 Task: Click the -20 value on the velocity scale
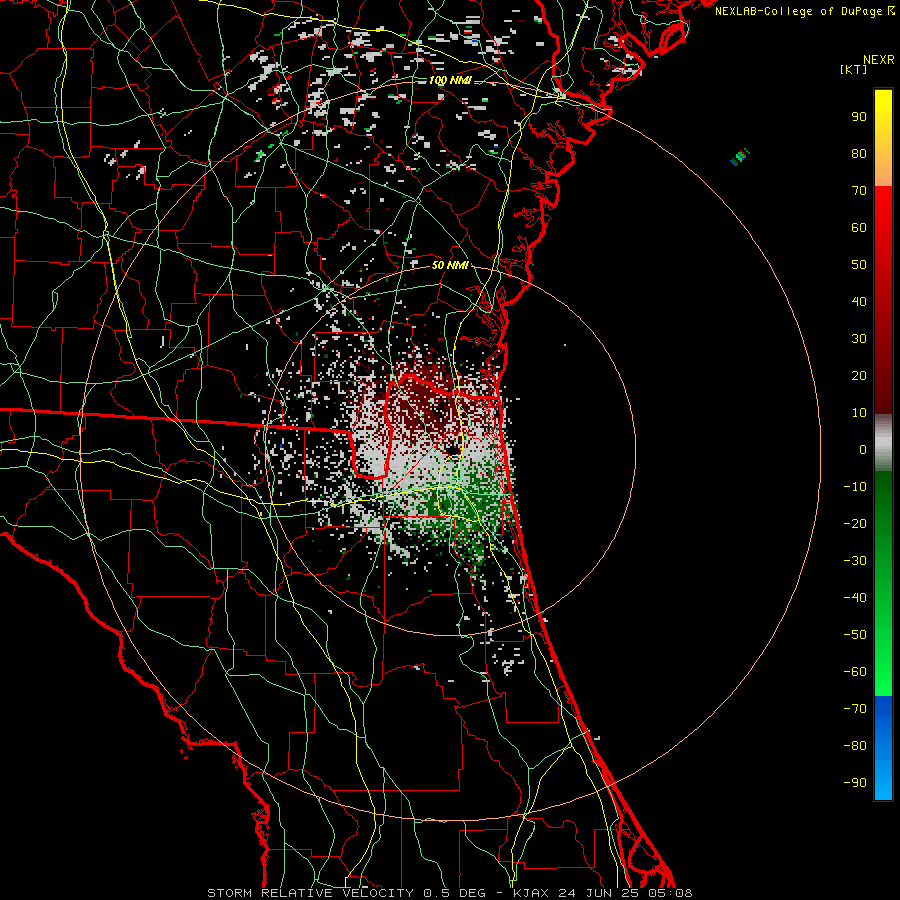(855, 523)
